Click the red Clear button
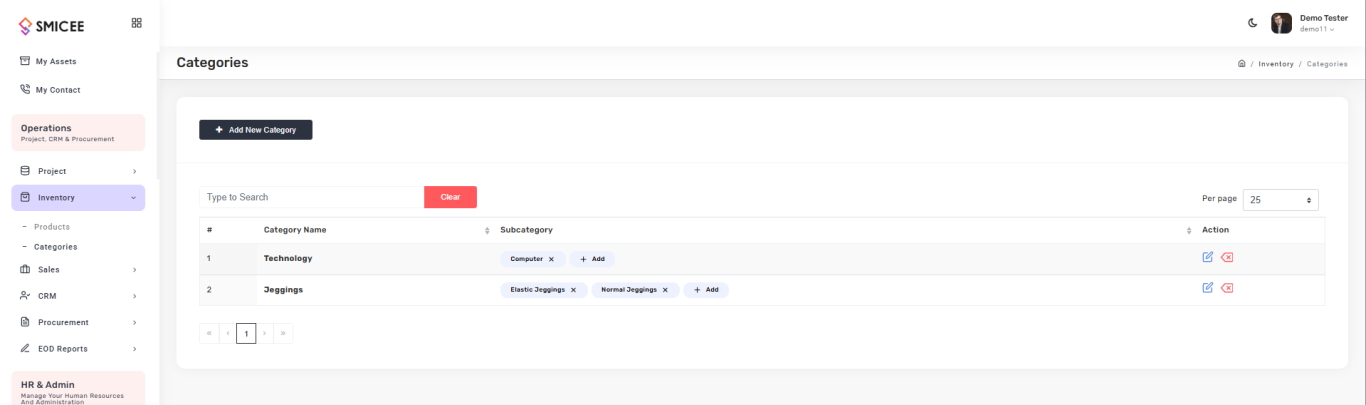The image size is (1366, 405). 450,197
